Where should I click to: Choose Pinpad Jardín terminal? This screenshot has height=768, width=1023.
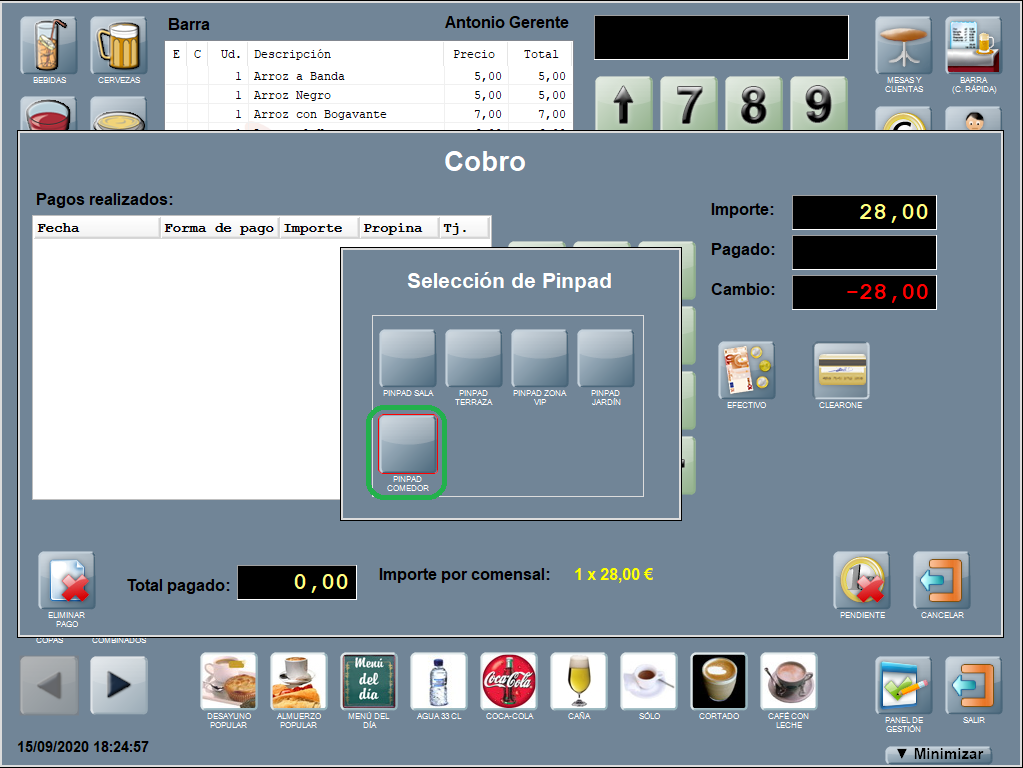(x=605, y=358)
